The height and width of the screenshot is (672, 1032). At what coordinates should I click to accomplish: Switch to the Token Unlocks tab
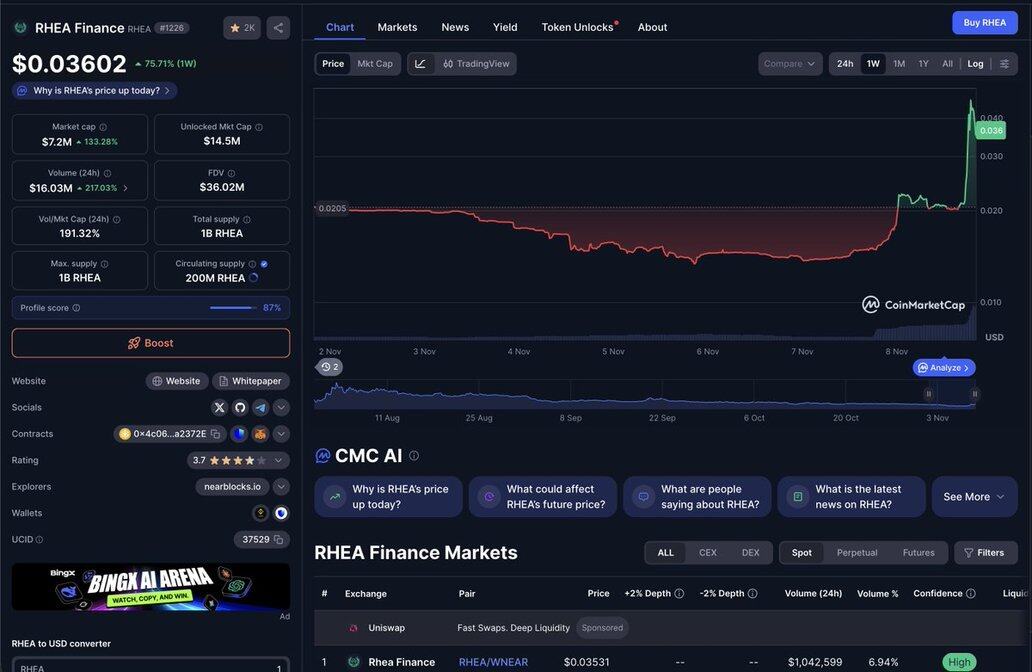click(x=577, y=27)
